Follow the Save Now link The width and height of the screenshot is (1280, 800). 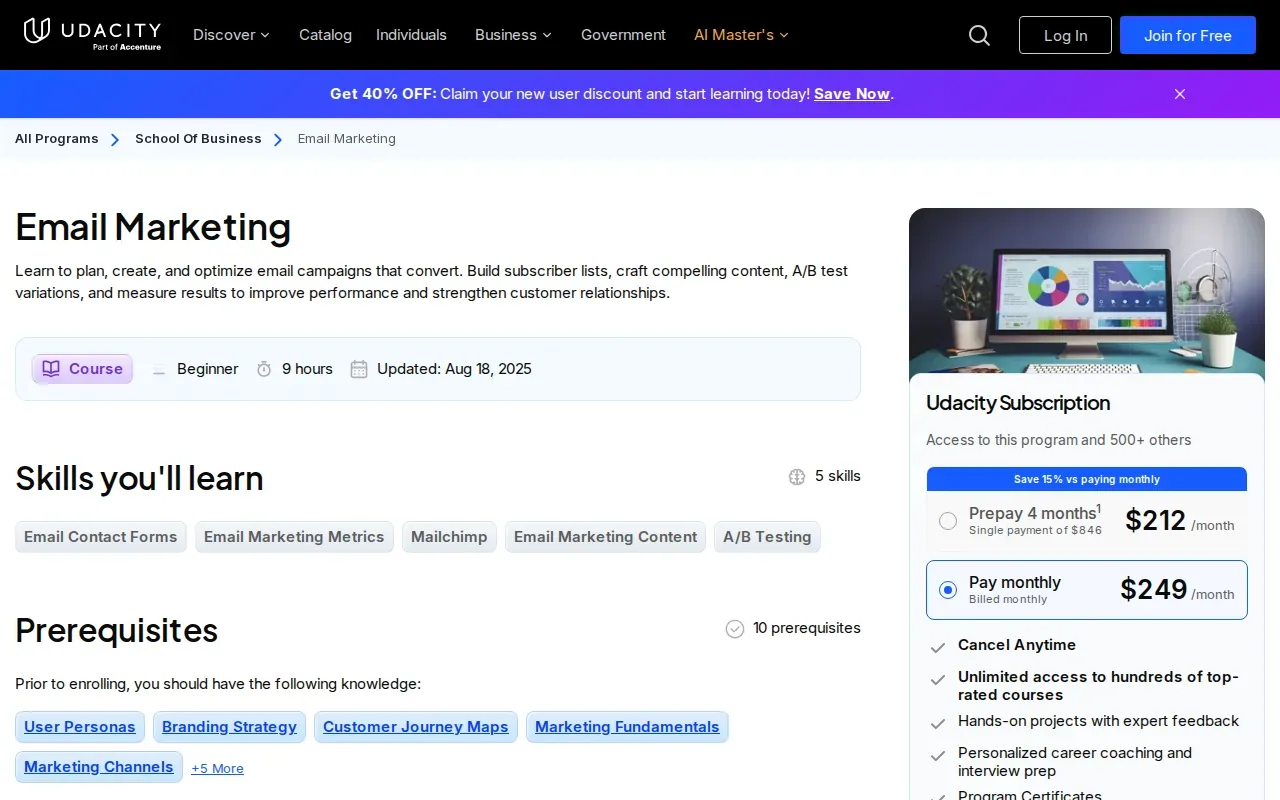coord(852,94)
